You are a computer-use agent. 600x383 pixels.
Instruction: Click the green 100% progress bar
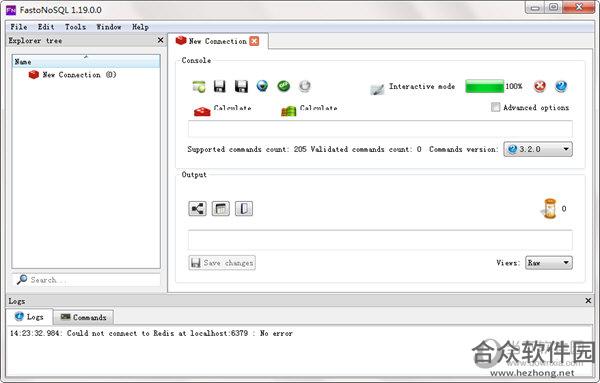[484, 86]
